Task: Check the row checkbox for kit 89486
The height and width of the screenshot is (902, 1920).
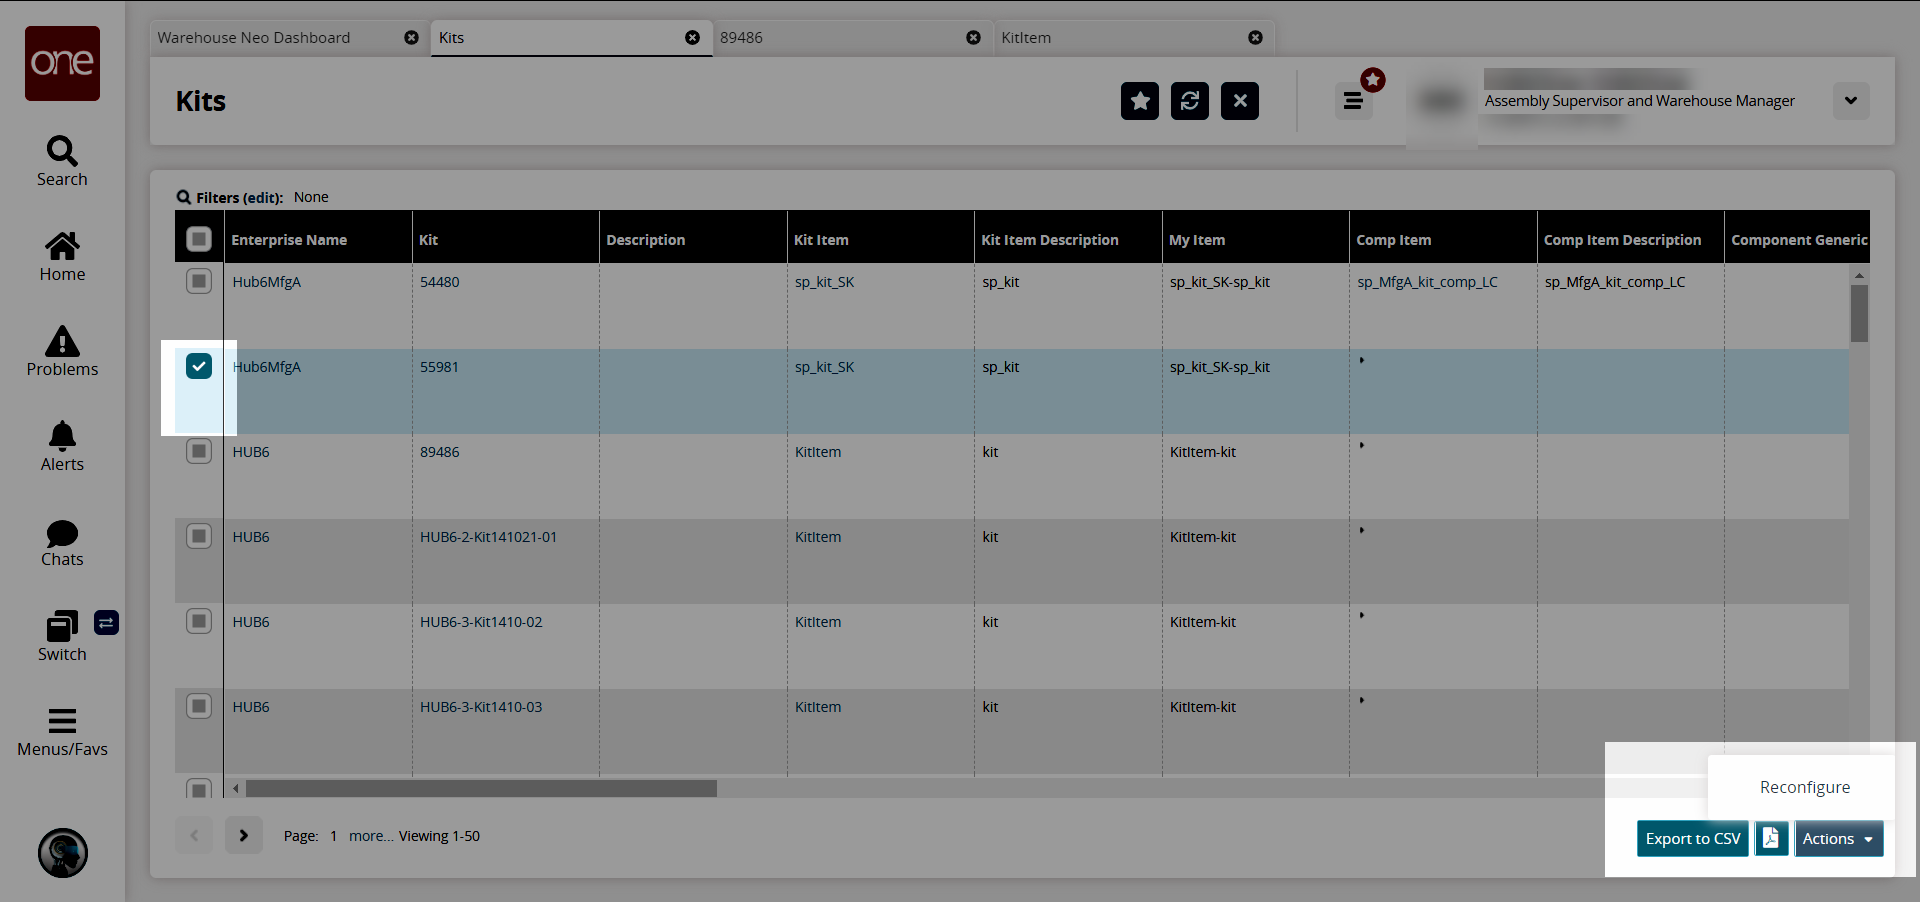Action: pos(199,451)
